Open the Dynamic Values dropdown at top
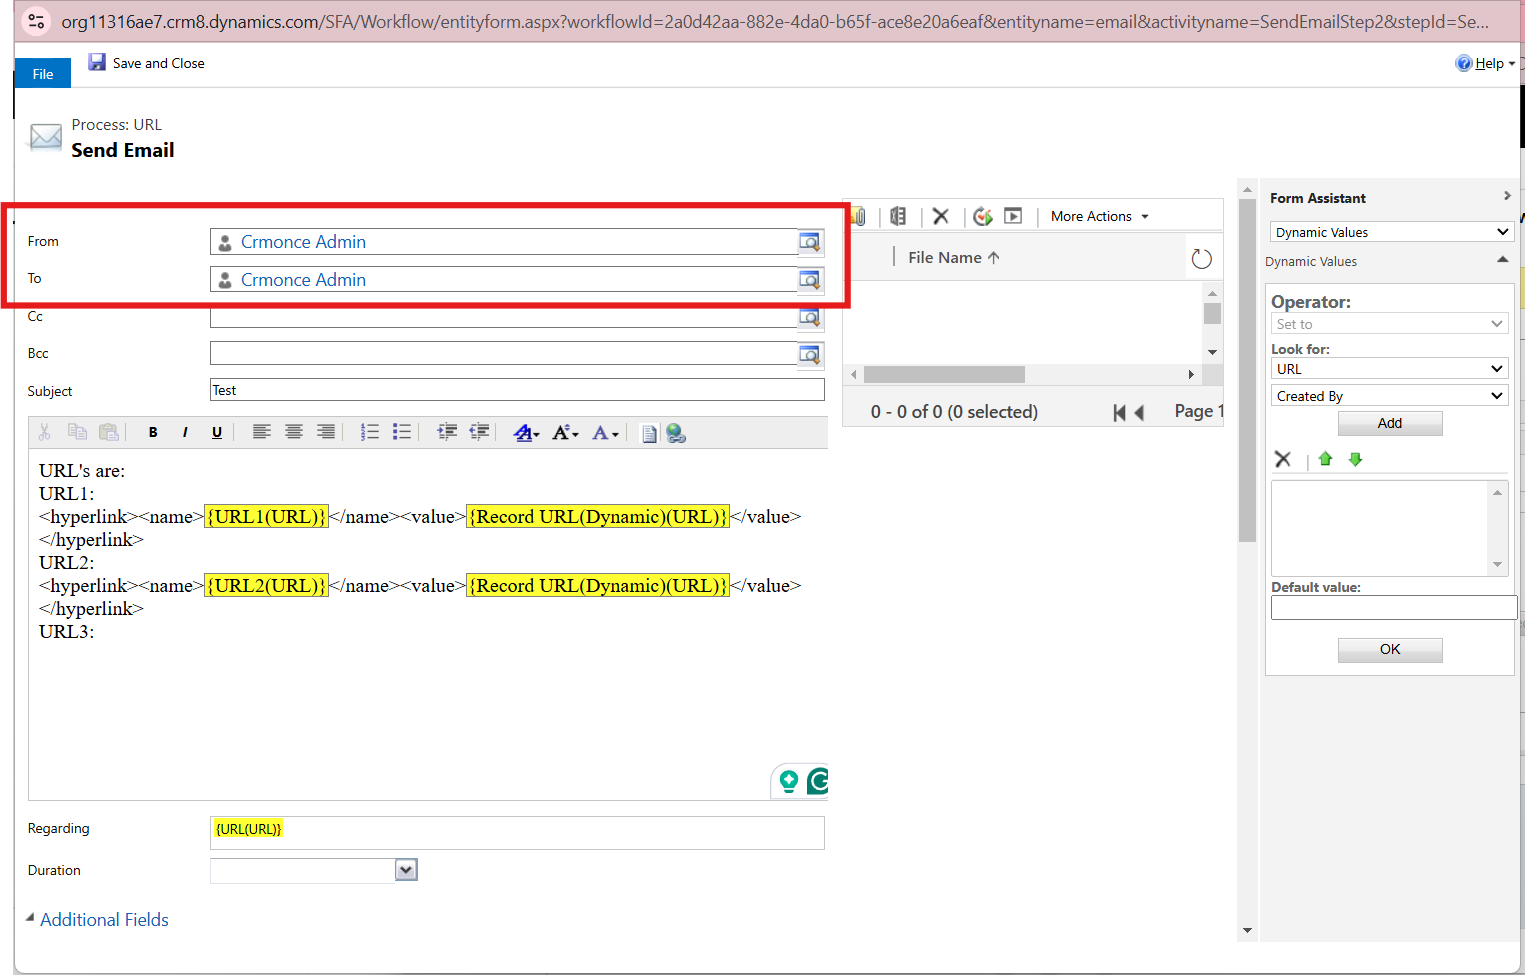Screen dimensions: 1525x975 pos(1392,232)
